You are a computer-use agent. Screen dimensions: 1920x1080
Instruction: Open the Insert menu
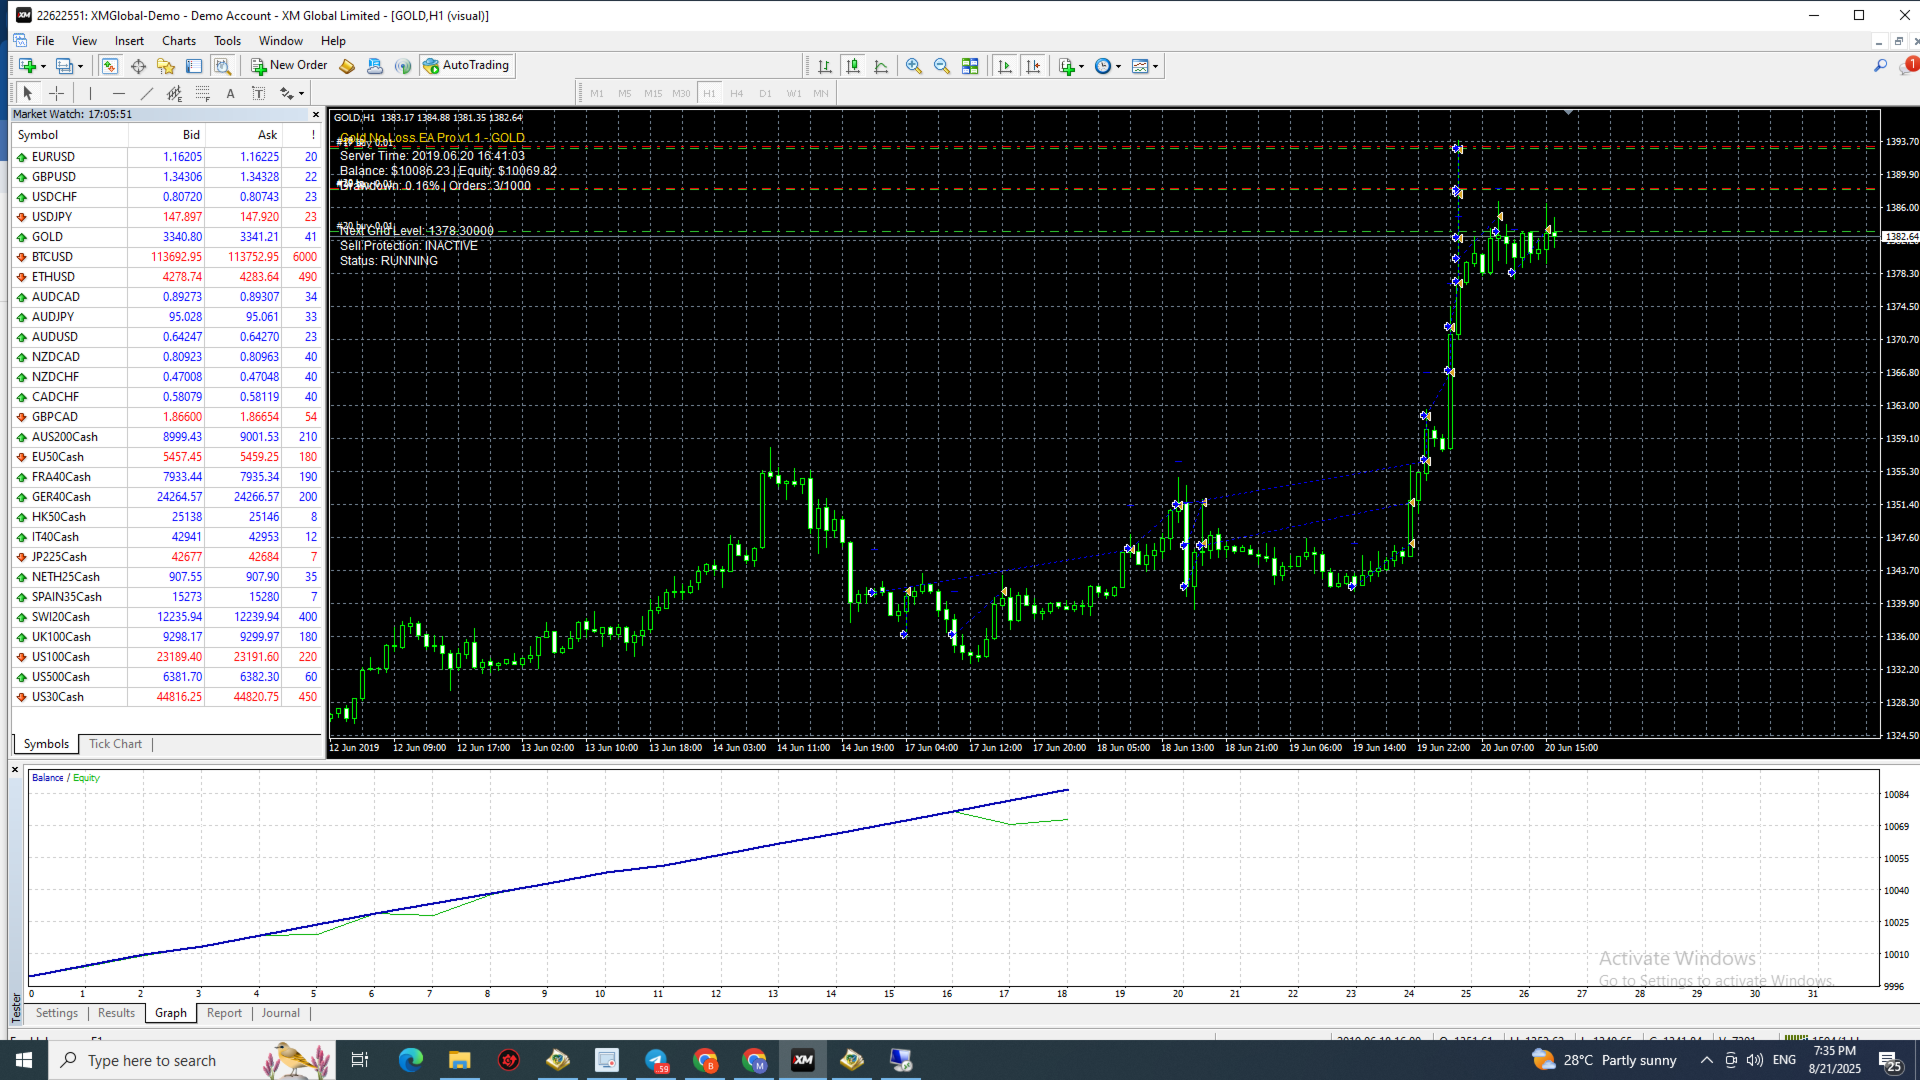(x=129, y=41)
